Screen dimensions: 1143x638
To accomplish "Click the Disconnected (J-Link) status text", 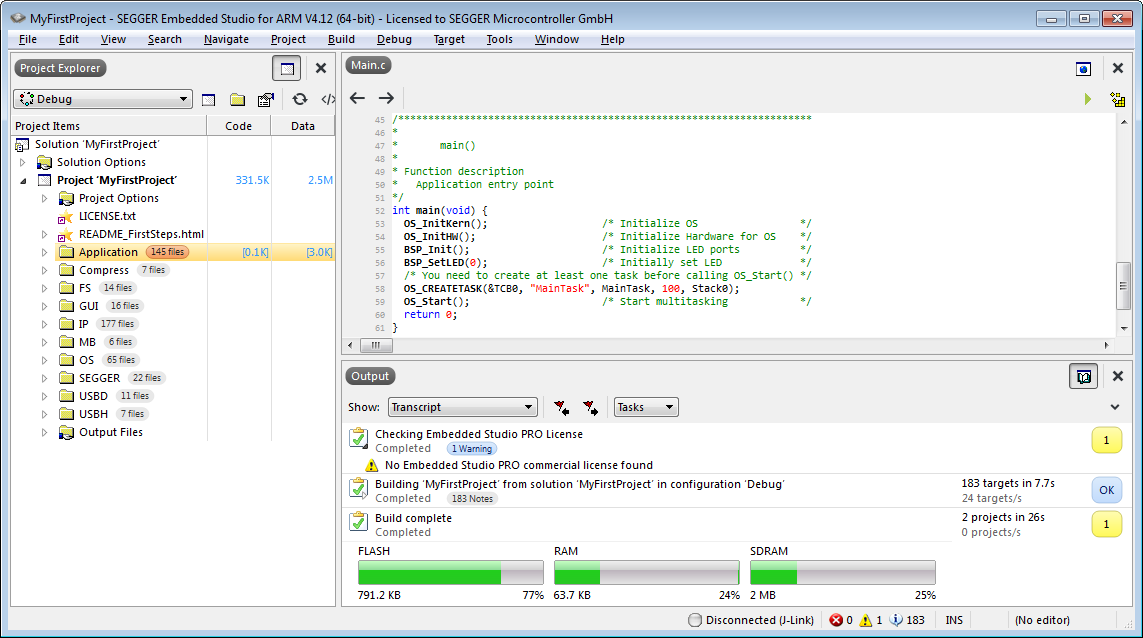I will pyautogui.click(x=760, y=620).
